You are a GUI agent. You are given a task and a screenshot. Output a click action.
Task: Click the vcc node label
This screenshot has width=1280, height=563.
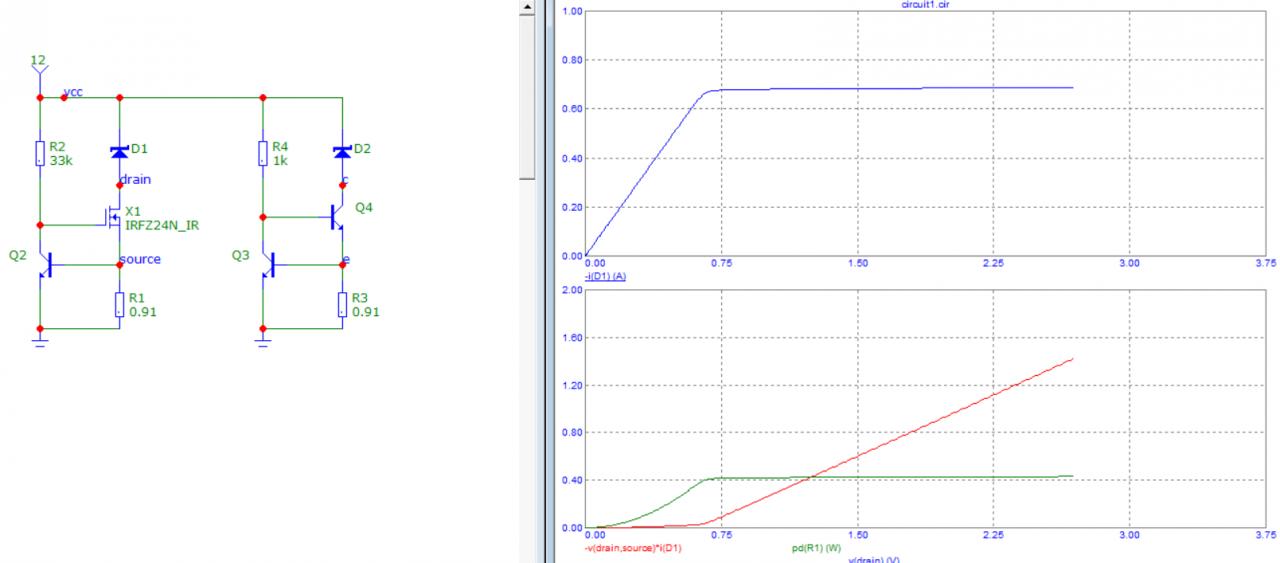(73, 91)
